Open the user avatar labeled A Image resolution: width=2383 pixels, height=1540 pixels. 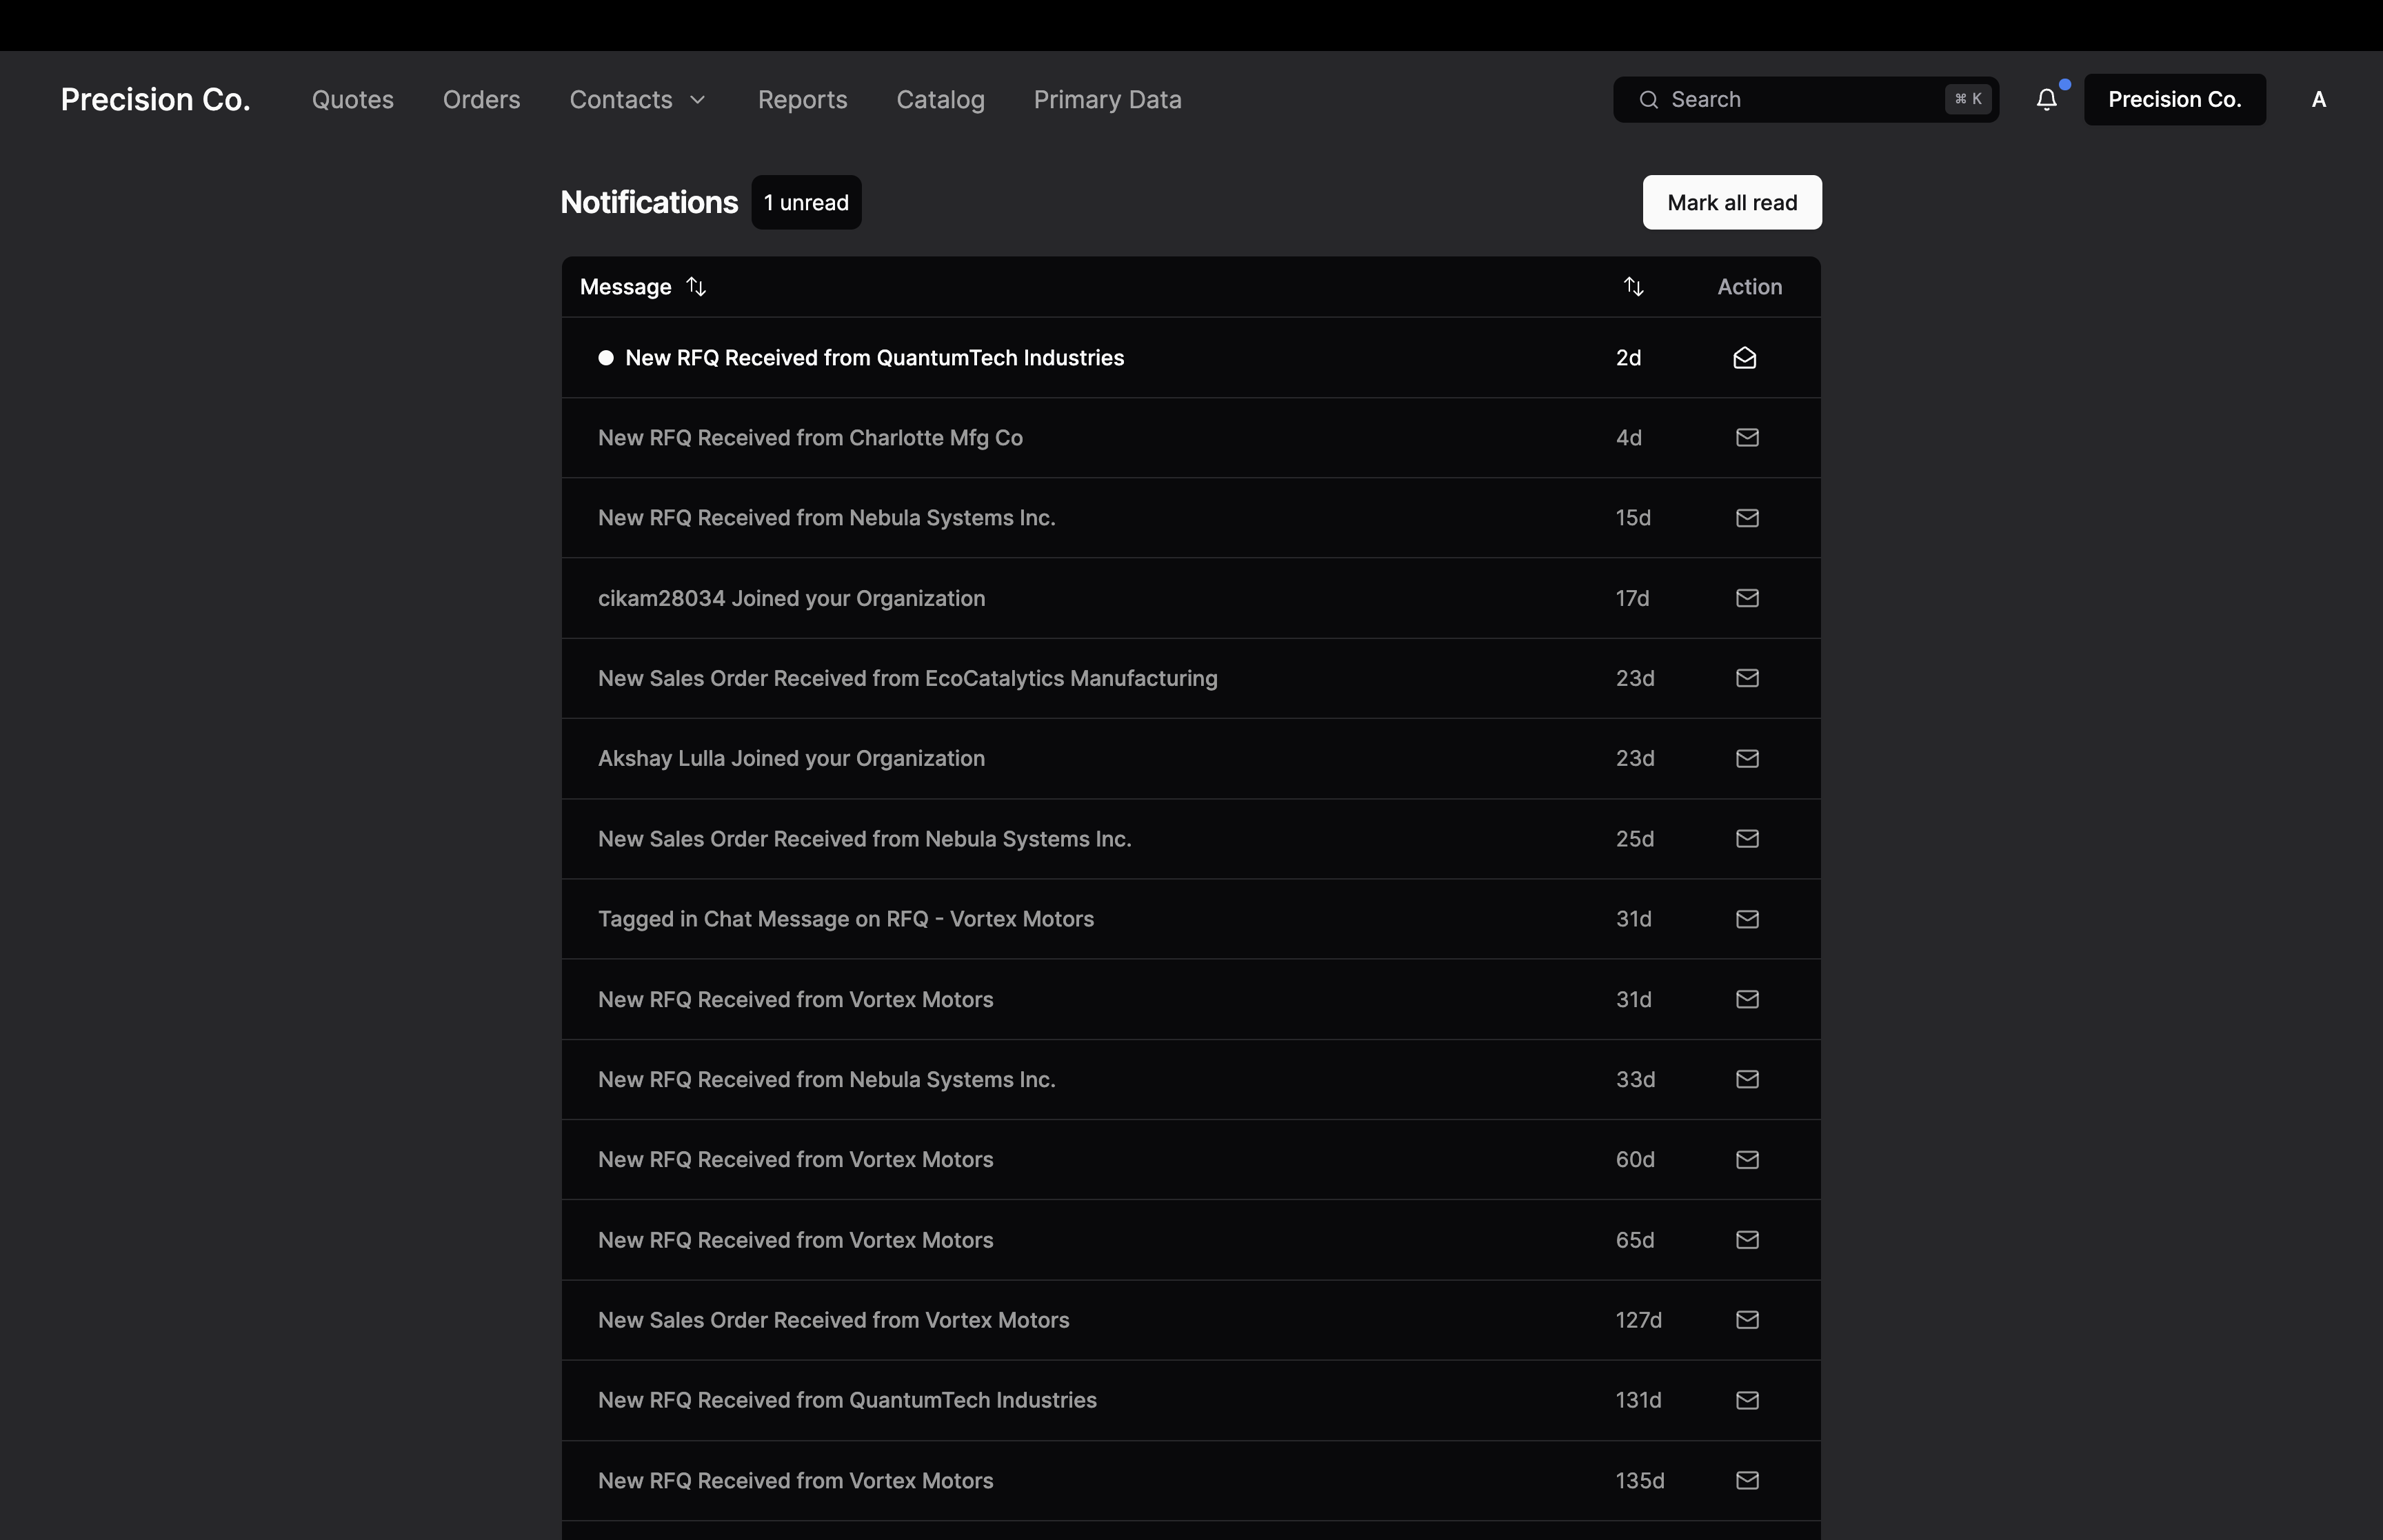(x=2318, y=100)
